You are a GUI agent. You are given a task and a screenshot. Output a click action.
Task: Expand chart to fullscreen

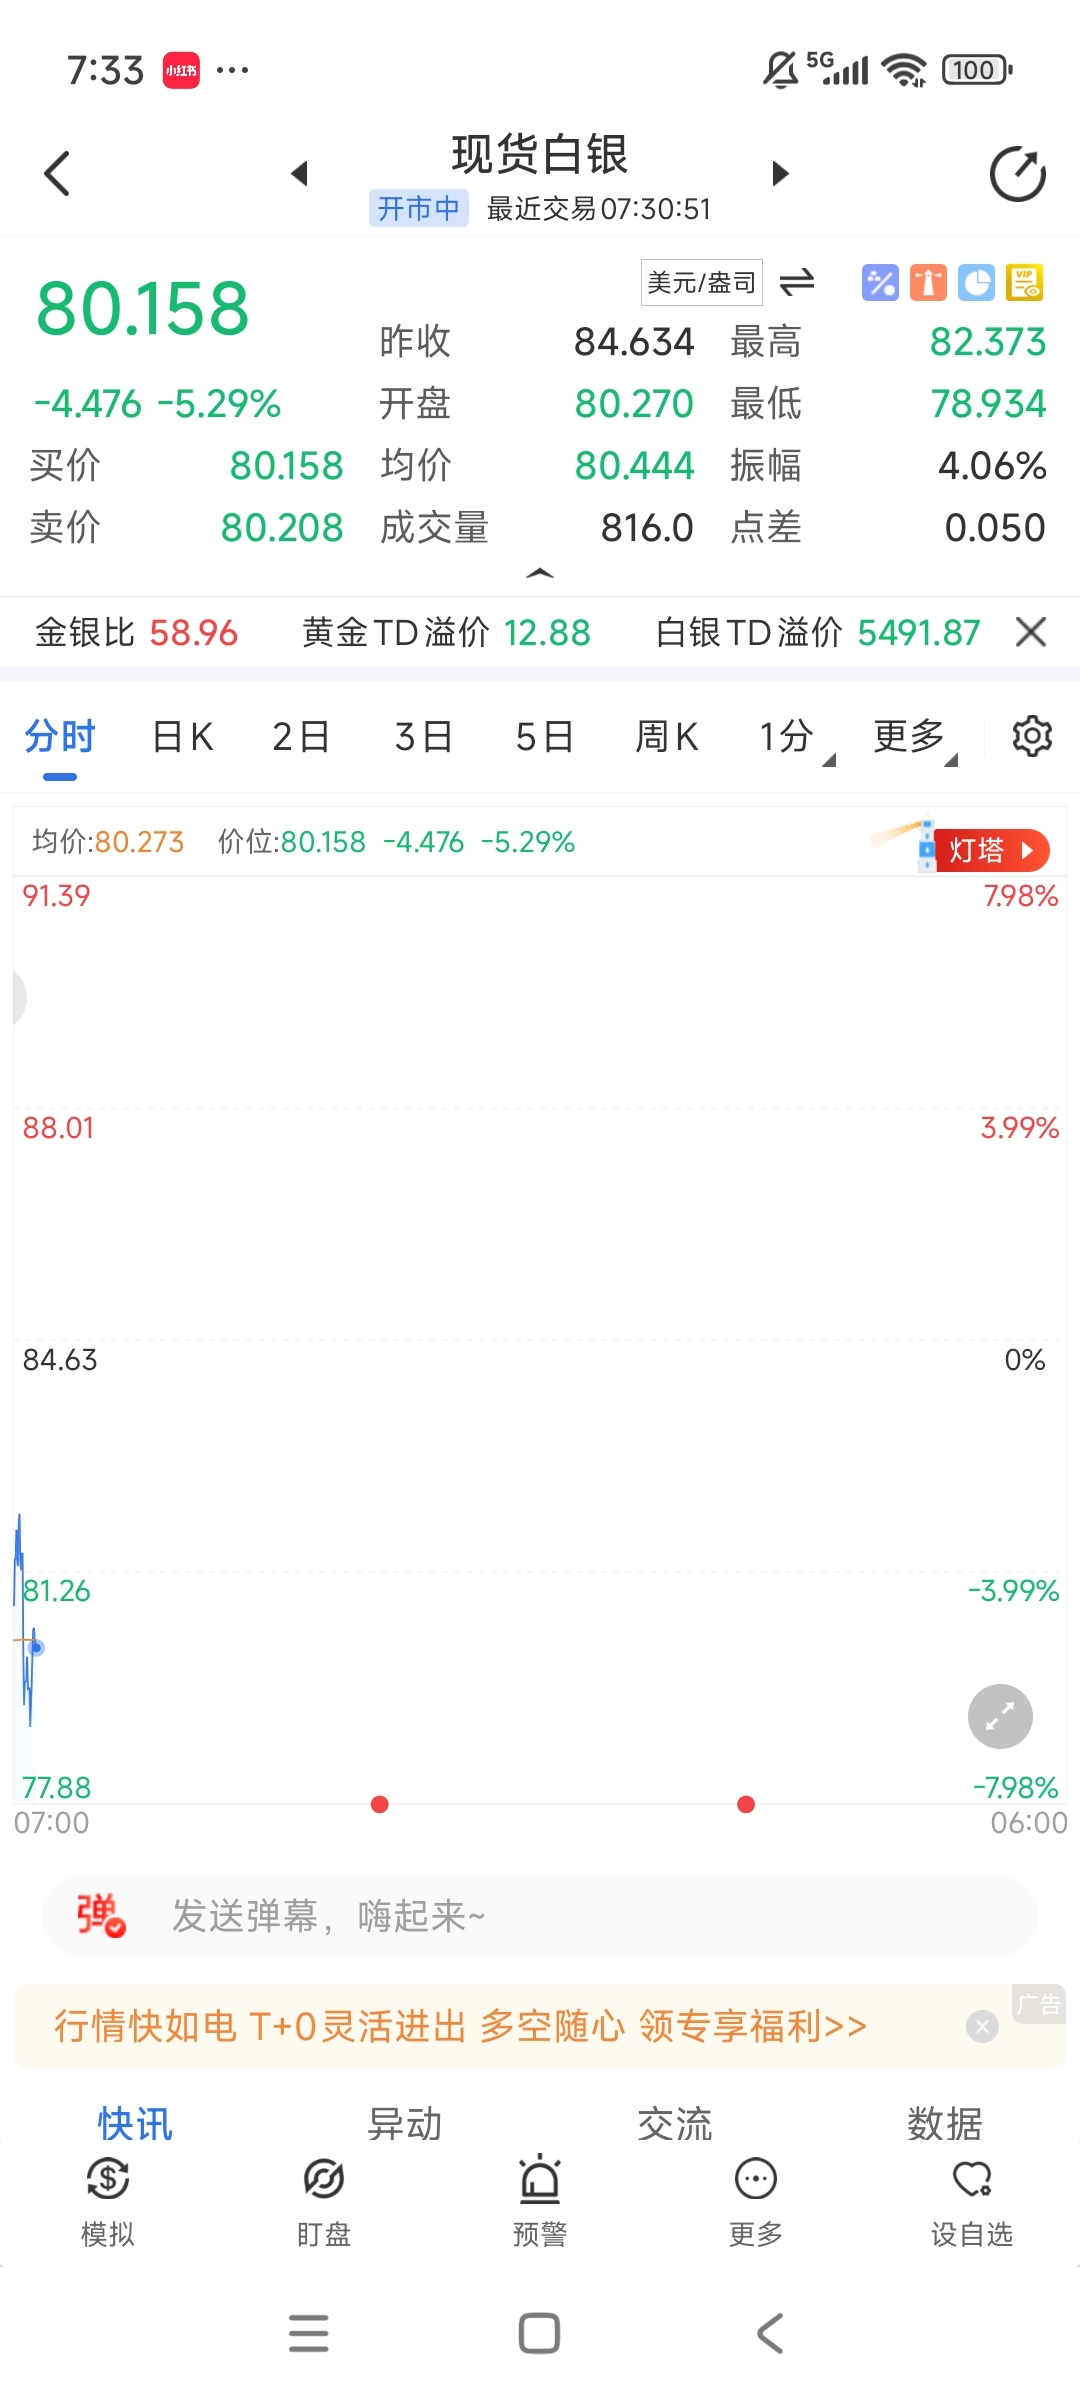tap(1000, 1717)
